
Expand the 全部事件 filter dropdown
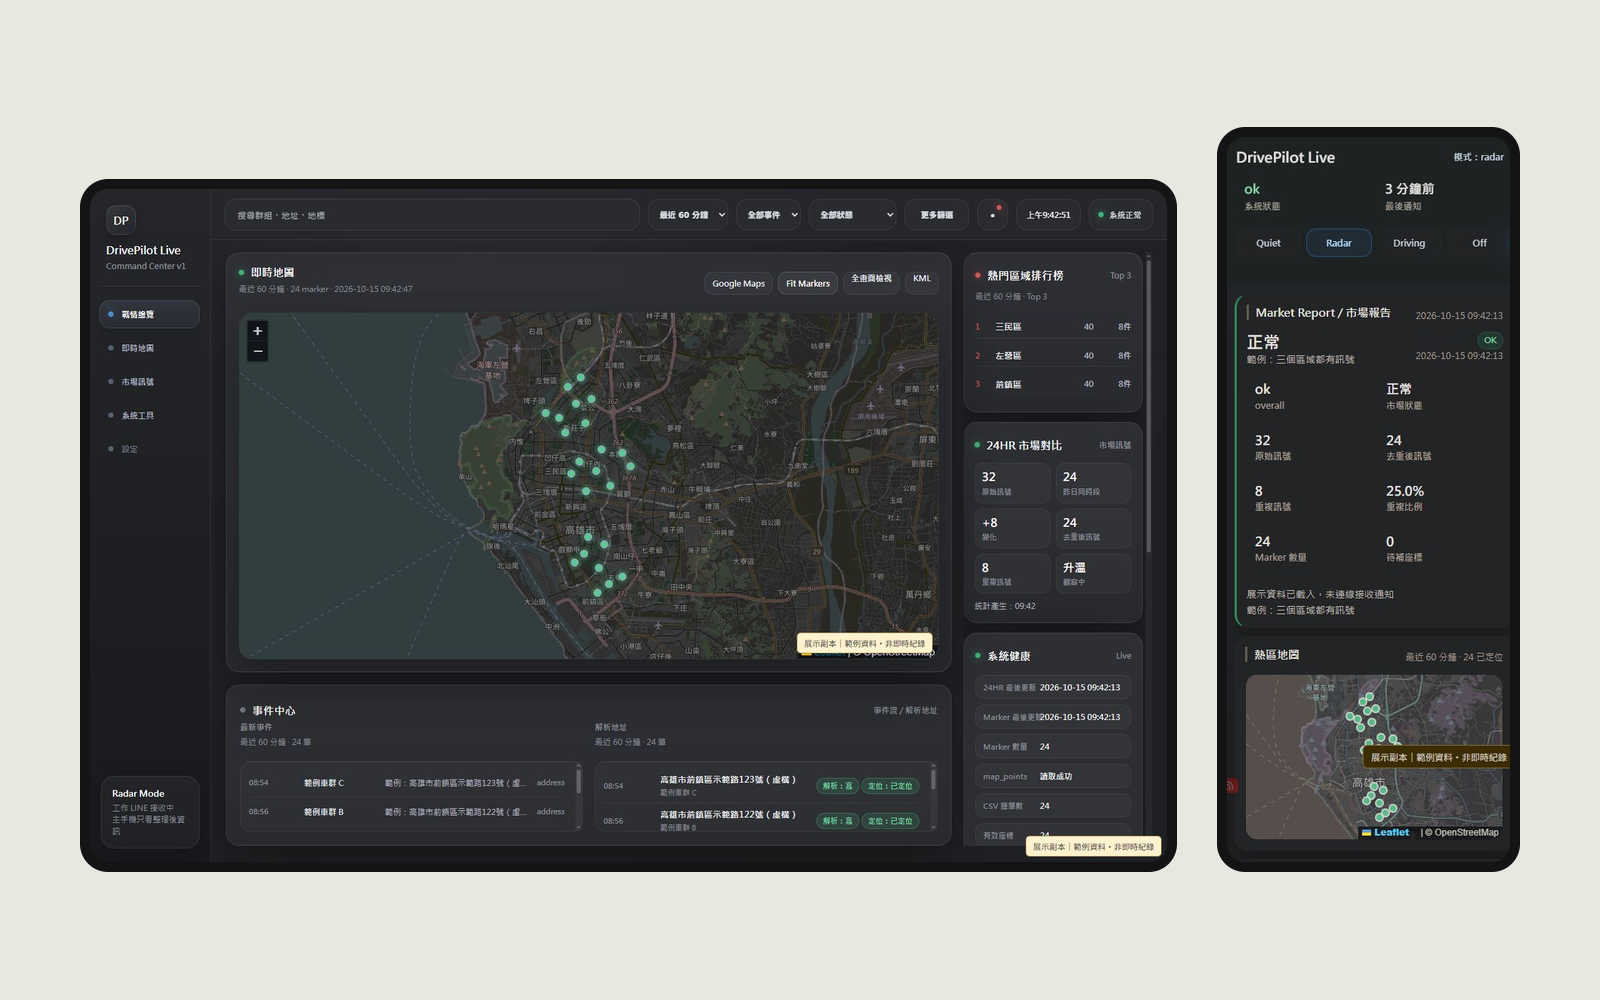tap(769, 215)
